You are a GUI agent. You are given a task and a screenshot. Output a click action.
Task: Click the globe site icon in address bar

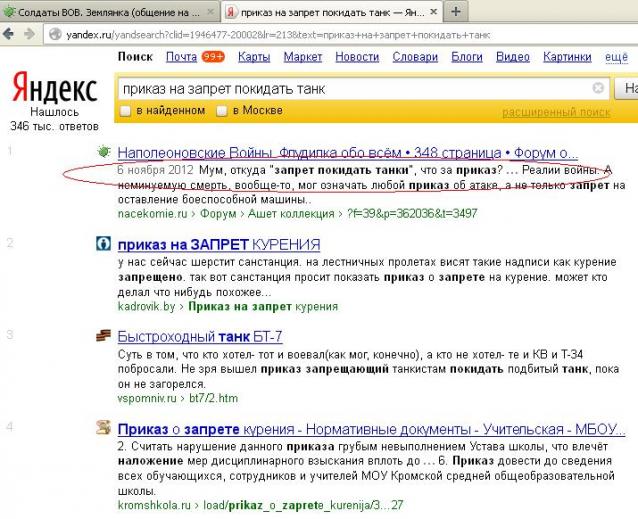coord(55,35)
